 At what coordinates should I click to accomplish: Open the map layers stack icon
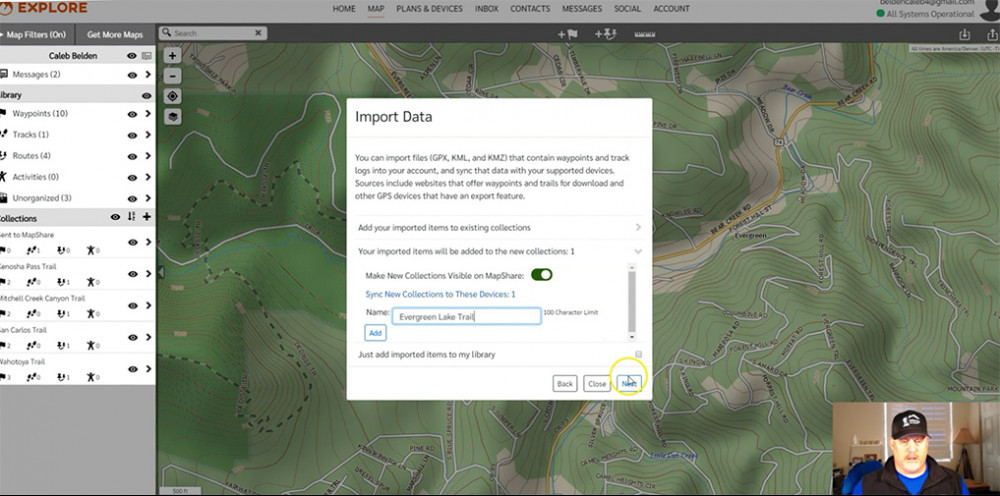click(x=173, y=117)
